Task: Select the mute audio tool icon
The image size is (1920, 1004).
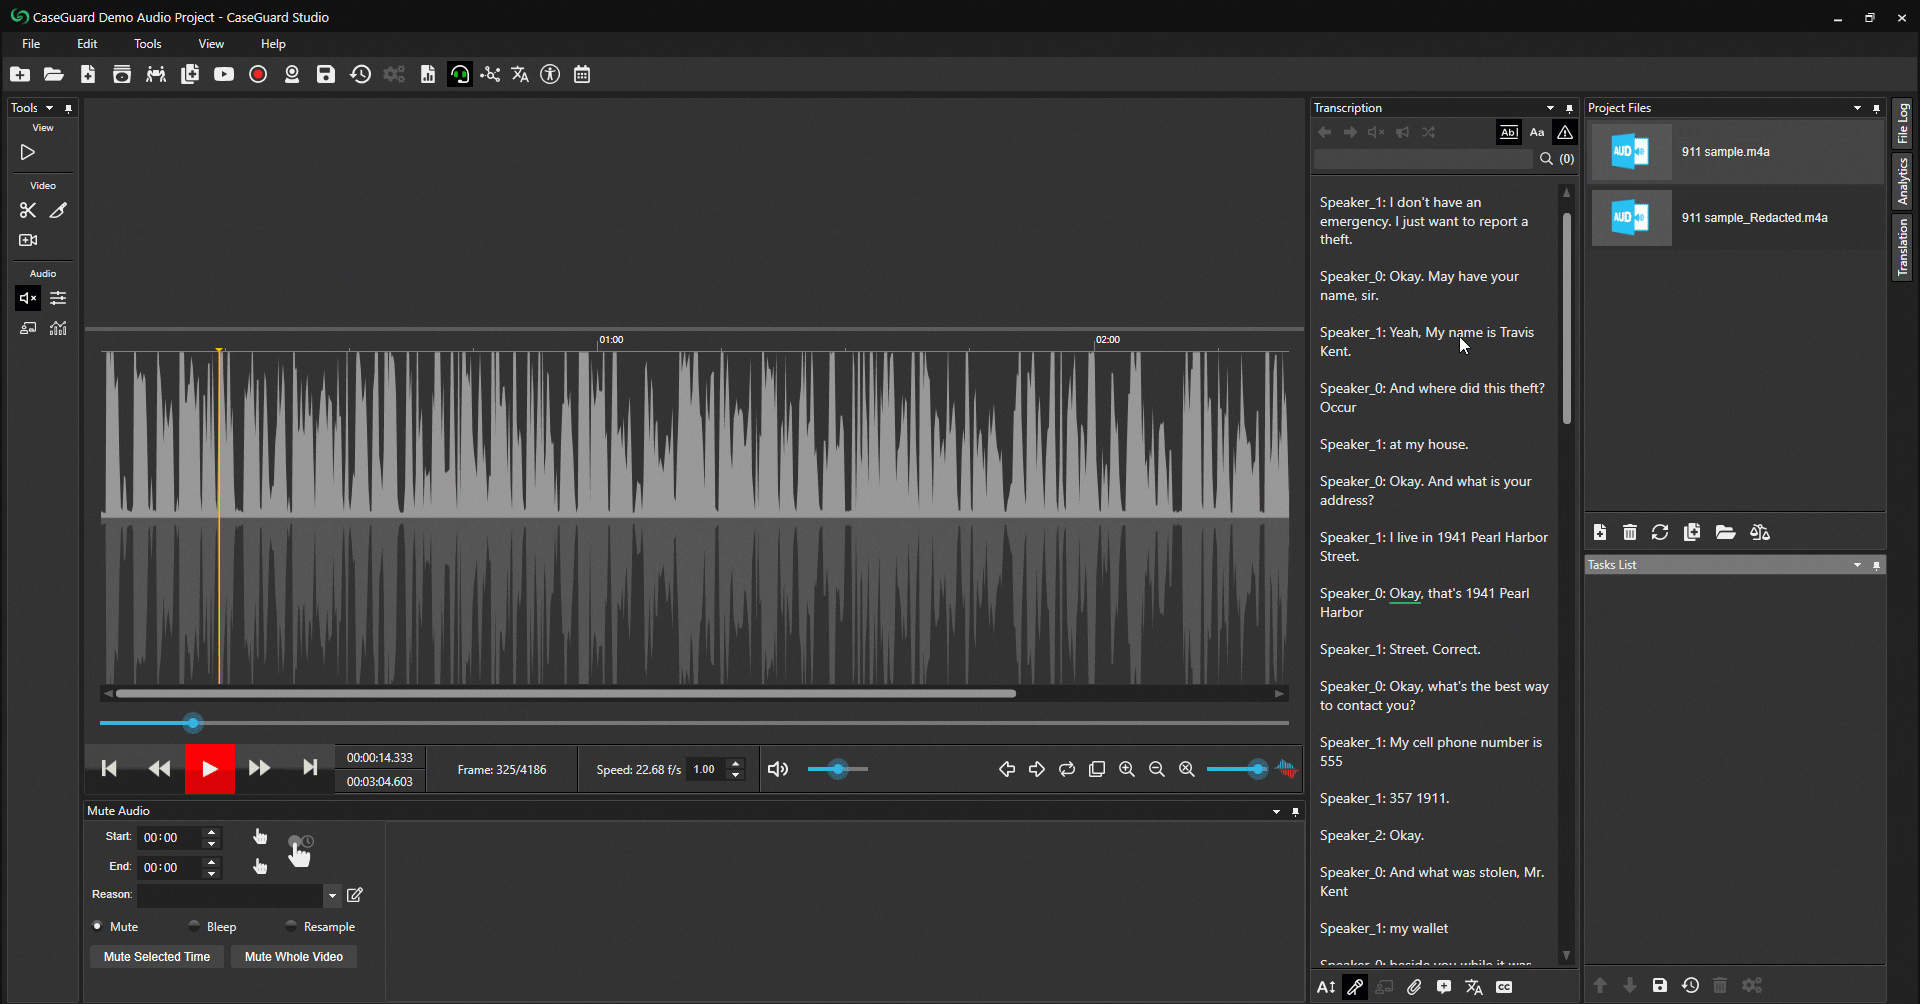Action: (x=28, y=298)
